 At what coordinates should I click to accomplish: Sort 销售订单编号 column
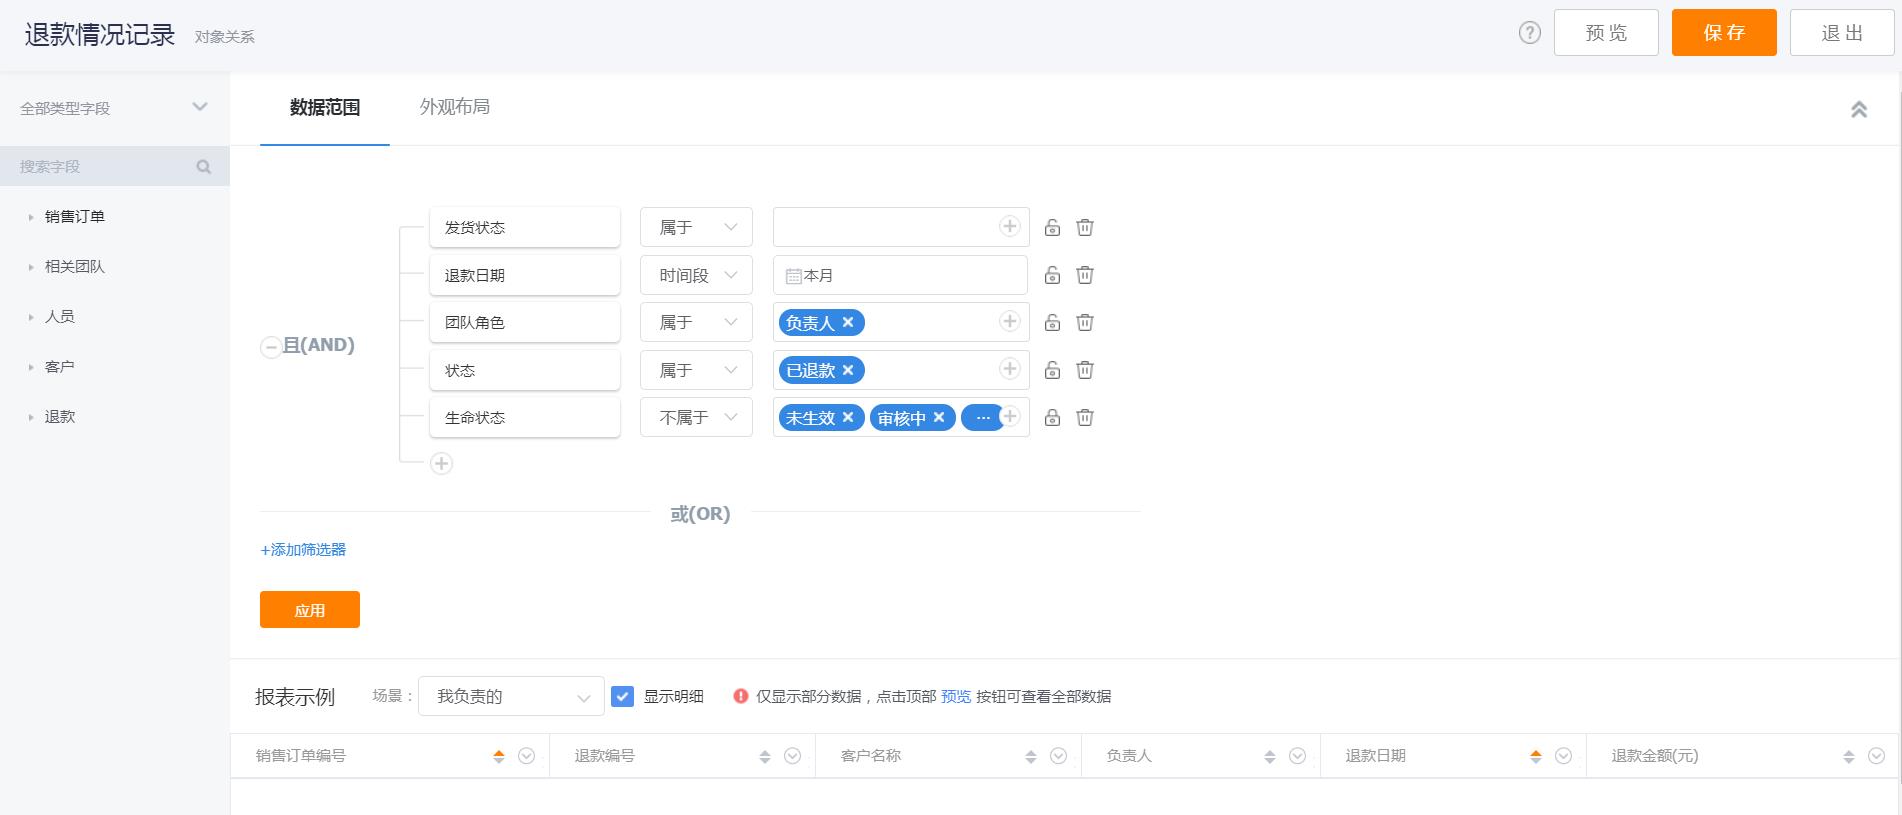click(x=499, y=757)
